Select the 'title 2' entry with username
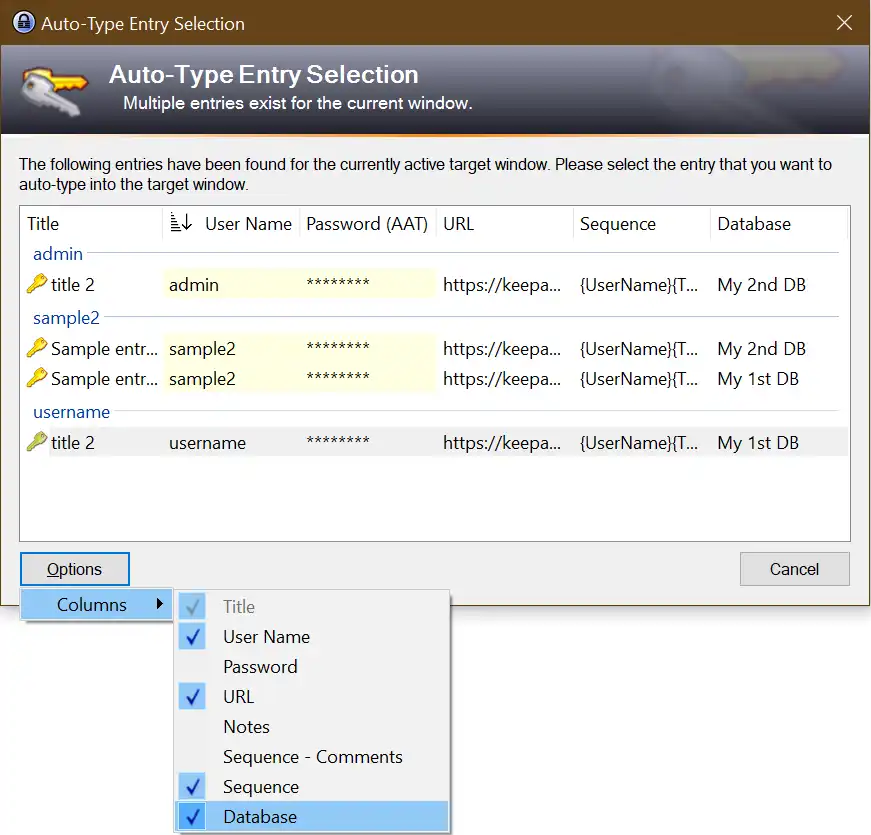The height and width of the screenshot is (835, 871). point(73,443)
